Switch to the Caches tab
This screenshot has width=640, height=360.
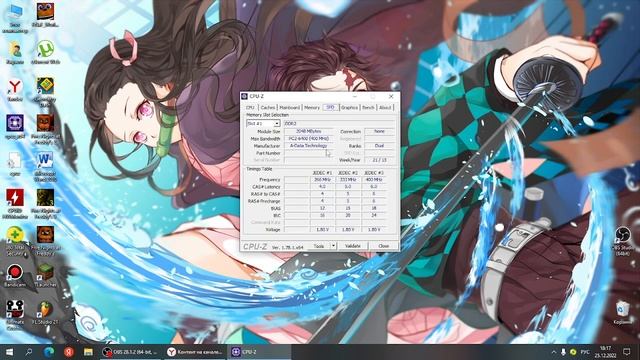point(268,107)
